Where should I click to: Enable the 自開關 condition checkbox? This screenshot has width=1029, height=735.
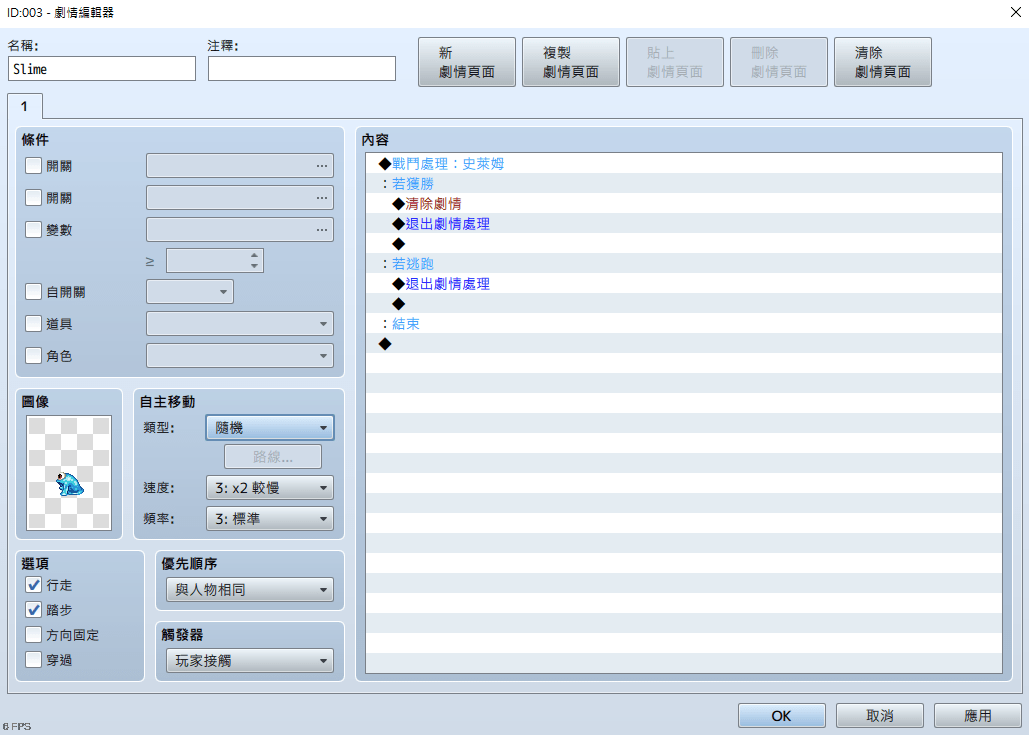(34, 292)
